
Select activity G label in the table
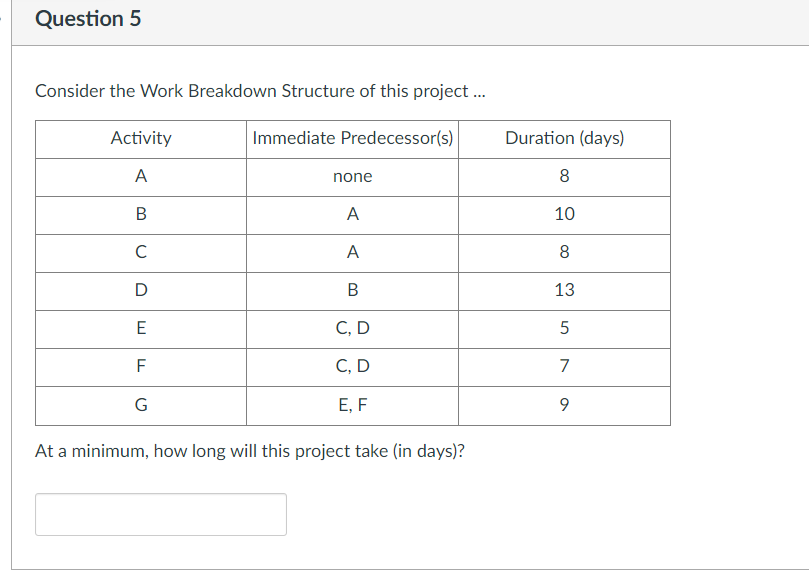[140, 405]
